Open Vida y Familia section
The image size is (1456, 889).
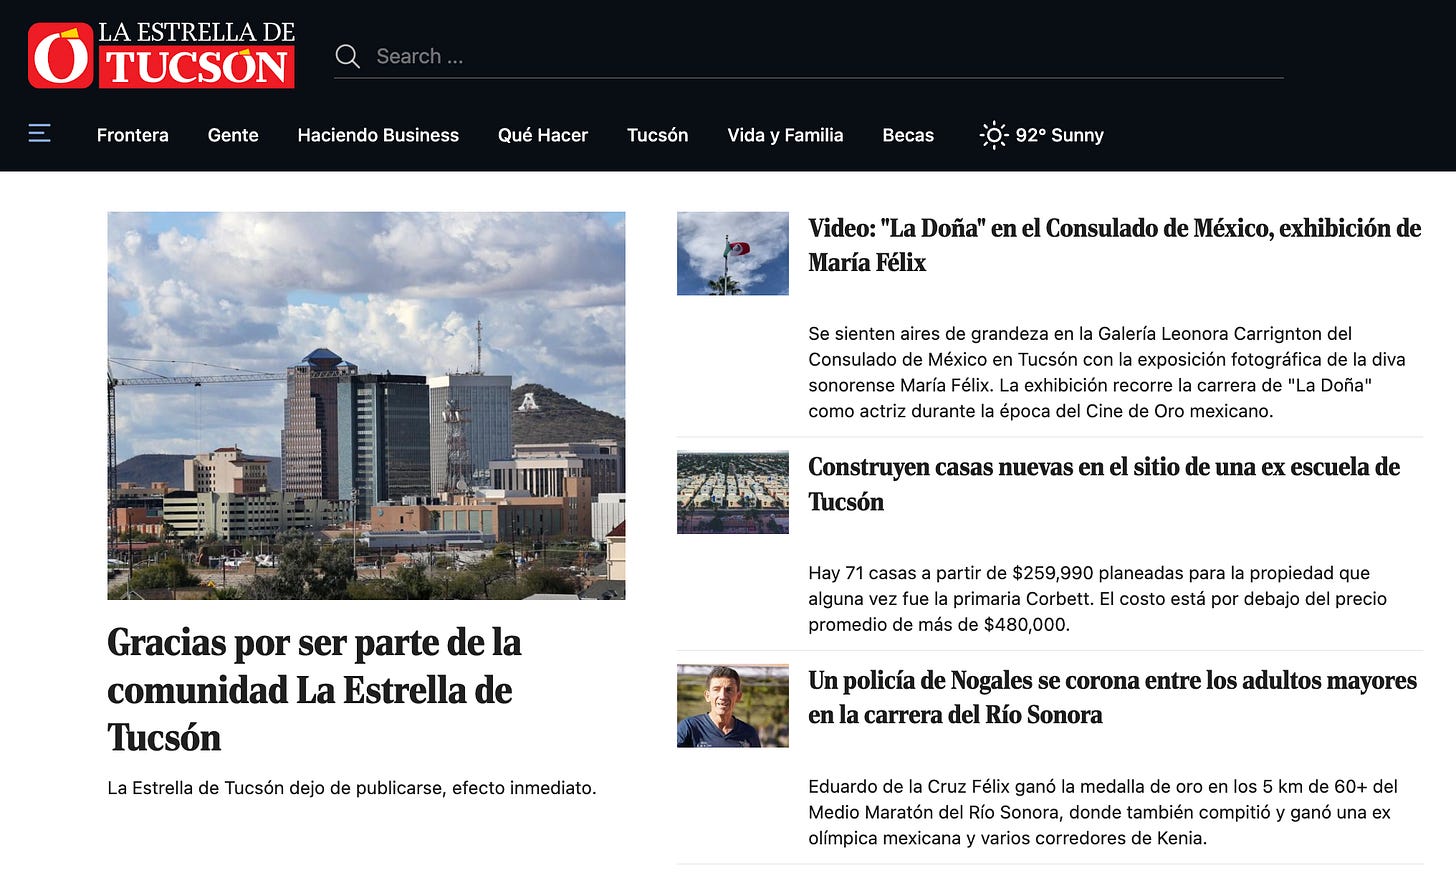point(785,135)
